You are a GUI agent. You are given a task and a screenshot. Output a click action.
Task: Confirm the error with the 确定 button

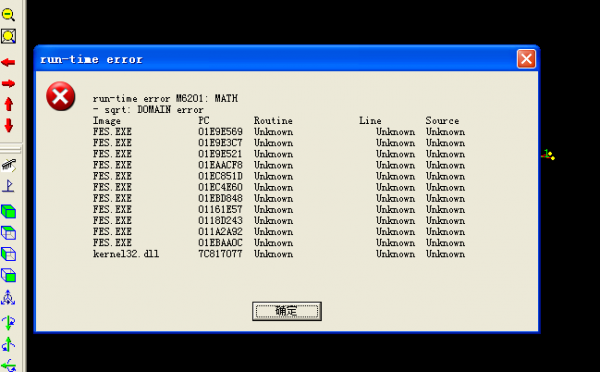[x=287, y=311]
